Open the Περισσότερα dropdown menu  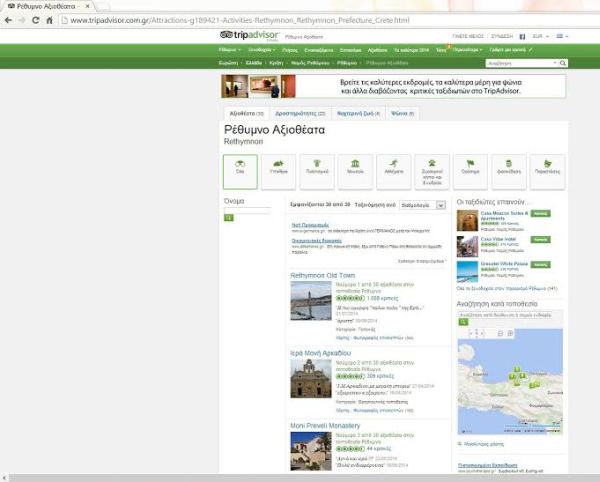click(x=467, y=50)
